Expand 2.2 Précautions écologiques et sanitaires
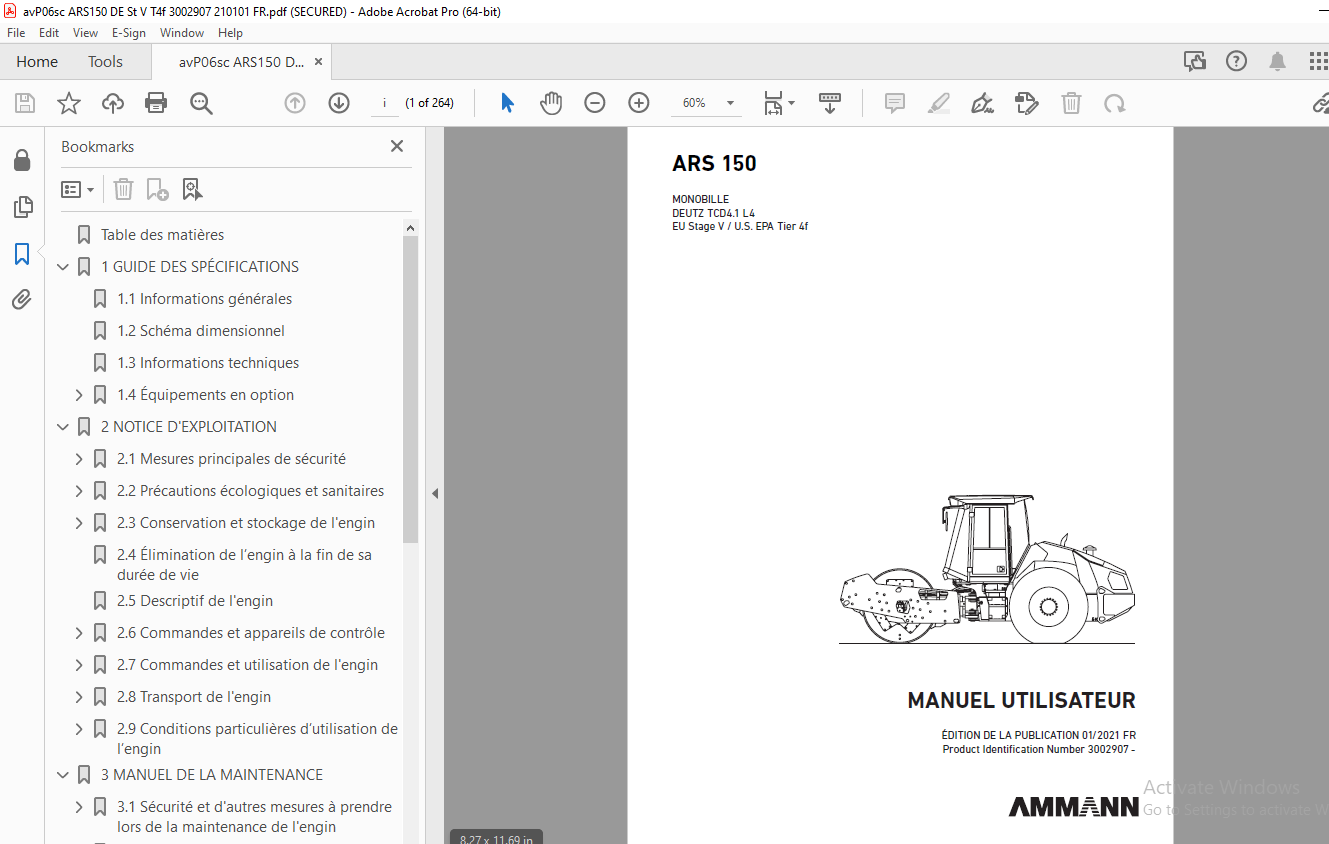The height and width of the screenshot is (844, 1329). pos(79,491)
